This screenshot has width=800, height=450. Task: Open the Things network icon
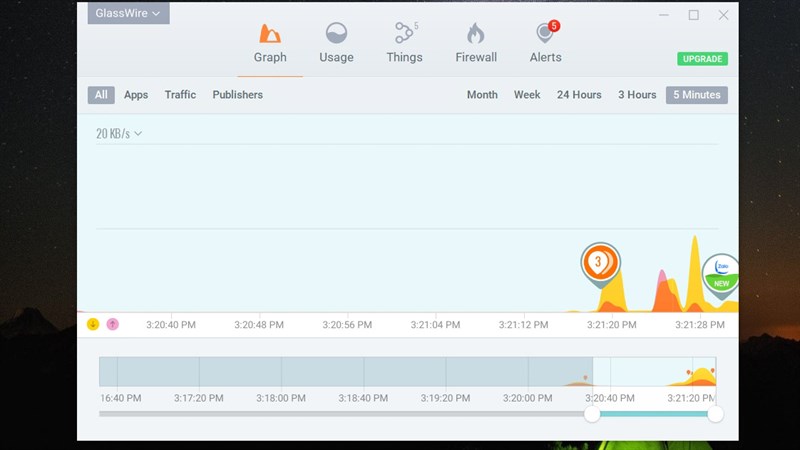click(405, 33)
